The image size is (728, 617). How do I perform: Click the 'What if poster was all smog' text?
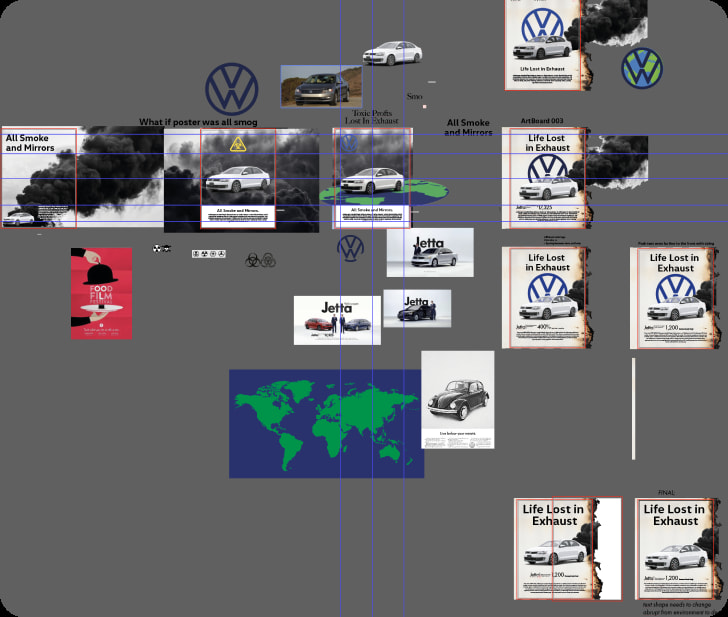(198, 122)
